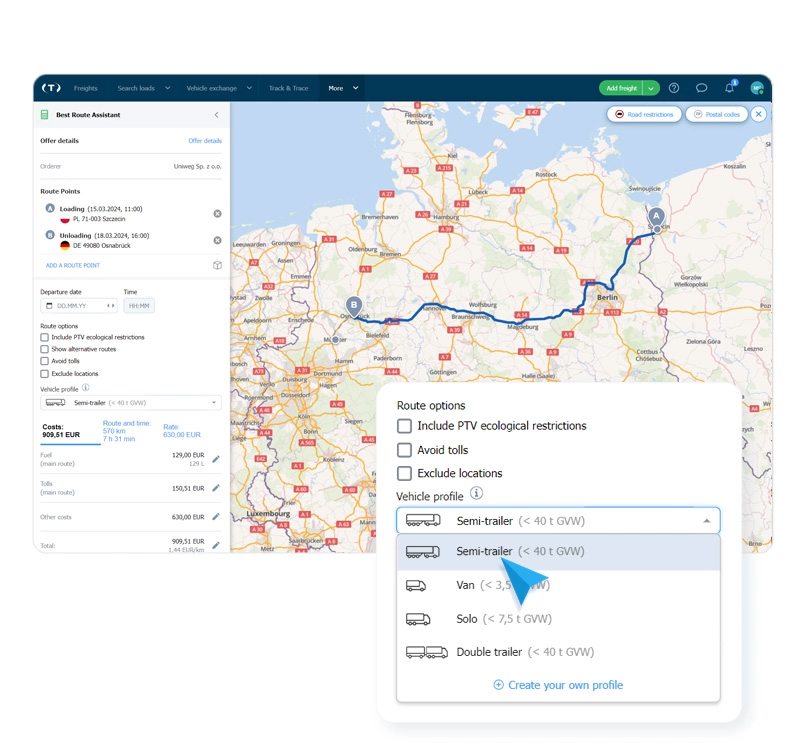The width and height of the screenshot is (800, 750).
Task: Open the user profile avatar
Action: [757, 88]
